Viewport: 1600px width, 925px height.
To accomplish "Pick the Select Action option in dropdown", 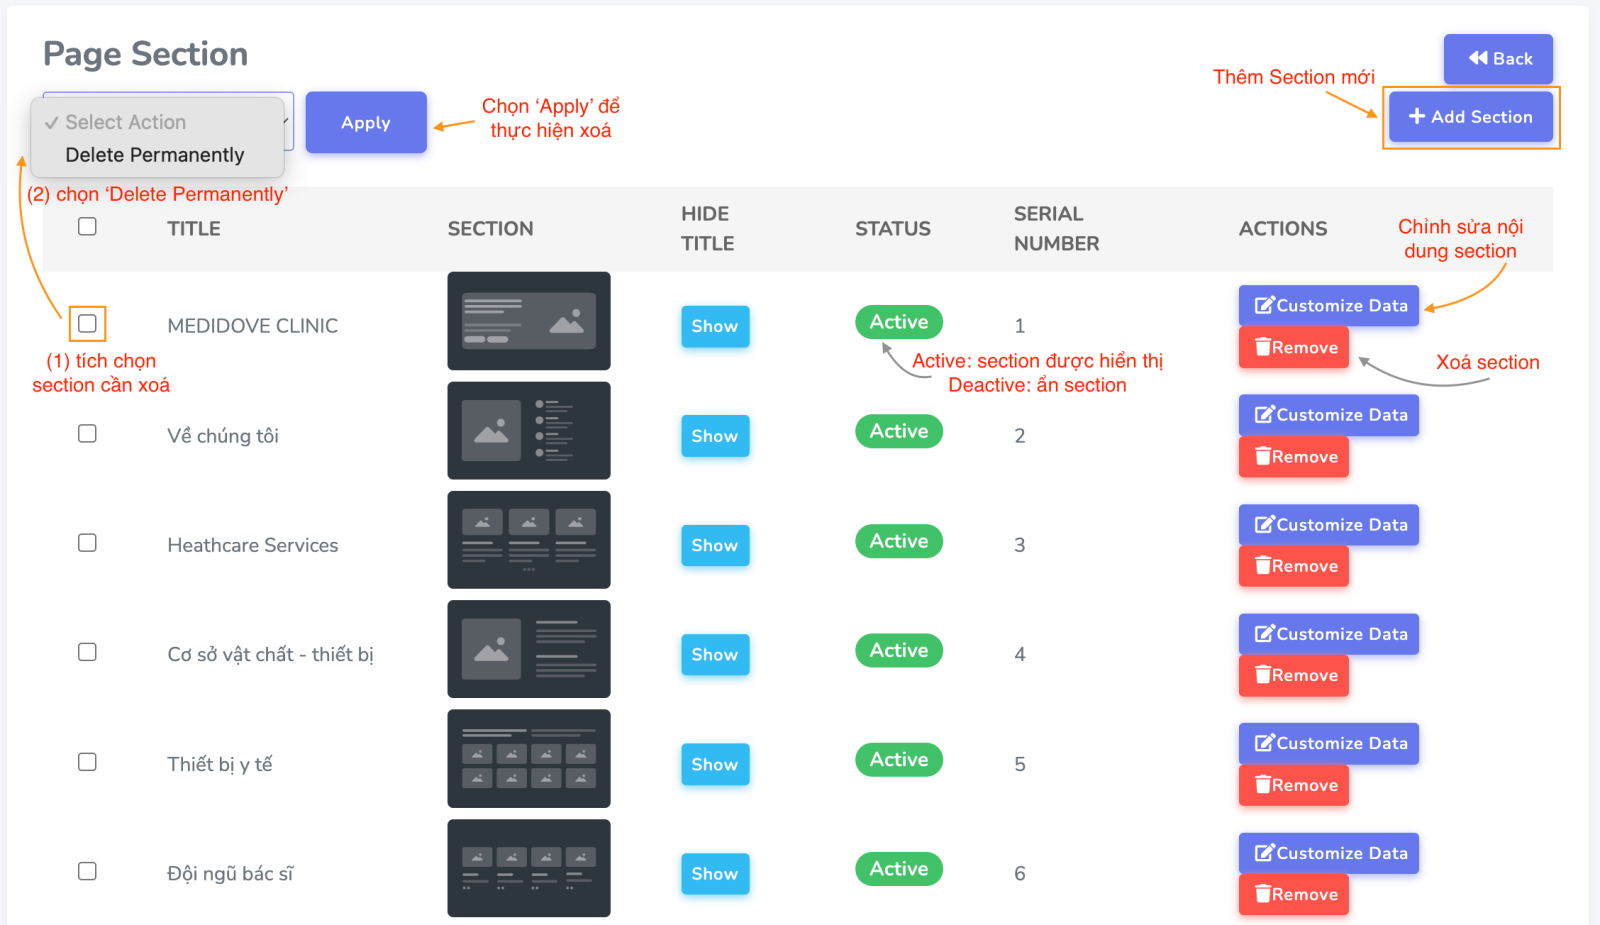I will [x=126, y=122].
